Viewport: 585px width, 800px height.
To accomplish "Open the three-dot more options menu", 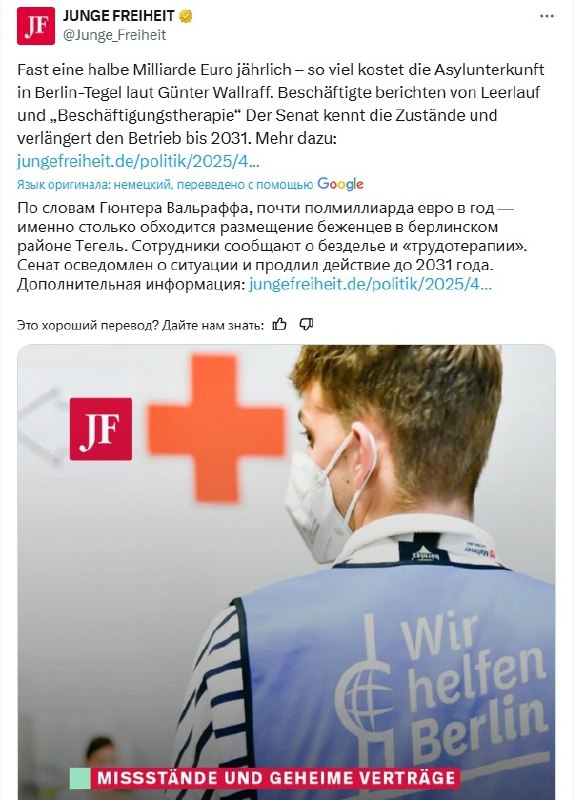I will [546, 16].
